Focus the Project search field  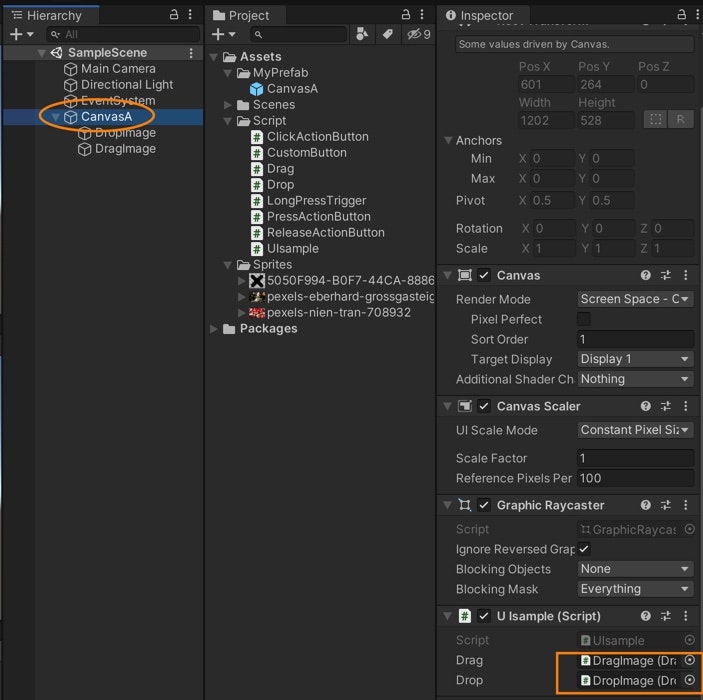pyautogui.click(x=298, y=34)
